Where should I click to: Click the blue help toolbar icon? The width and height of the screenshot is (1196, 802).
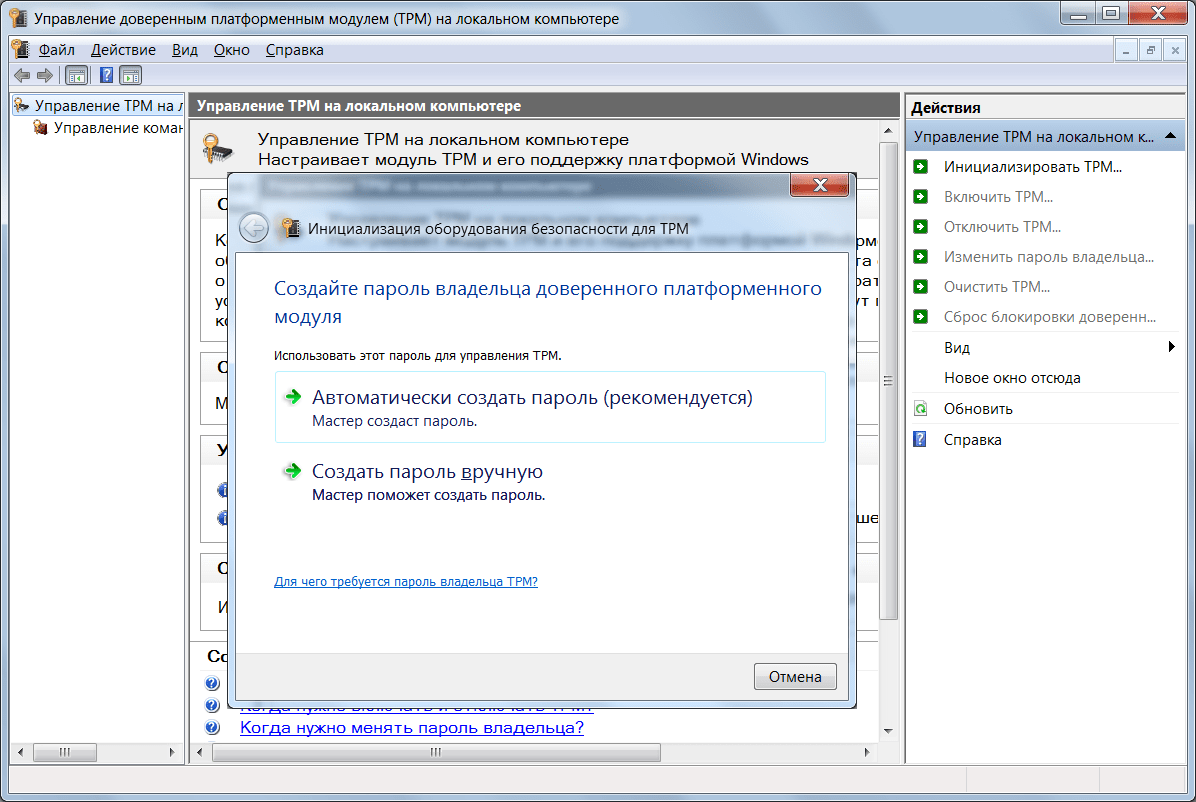point(106,75)
